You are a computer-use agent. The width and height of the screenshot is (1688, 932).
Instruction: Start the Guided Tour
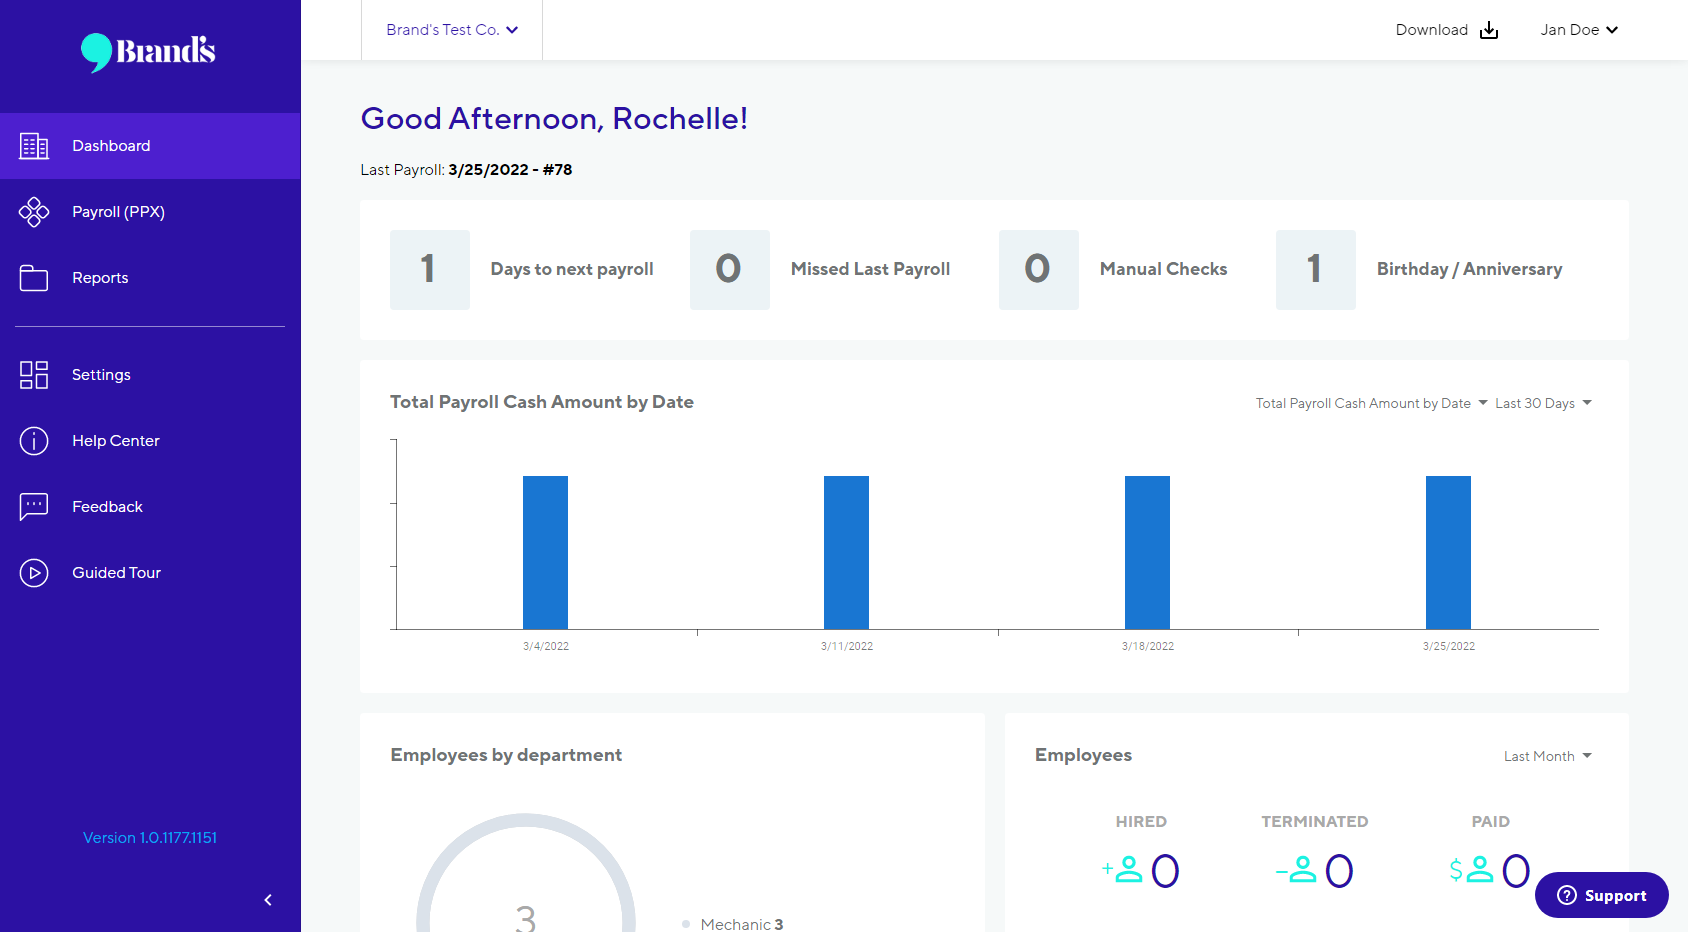(x=150, y=573)
